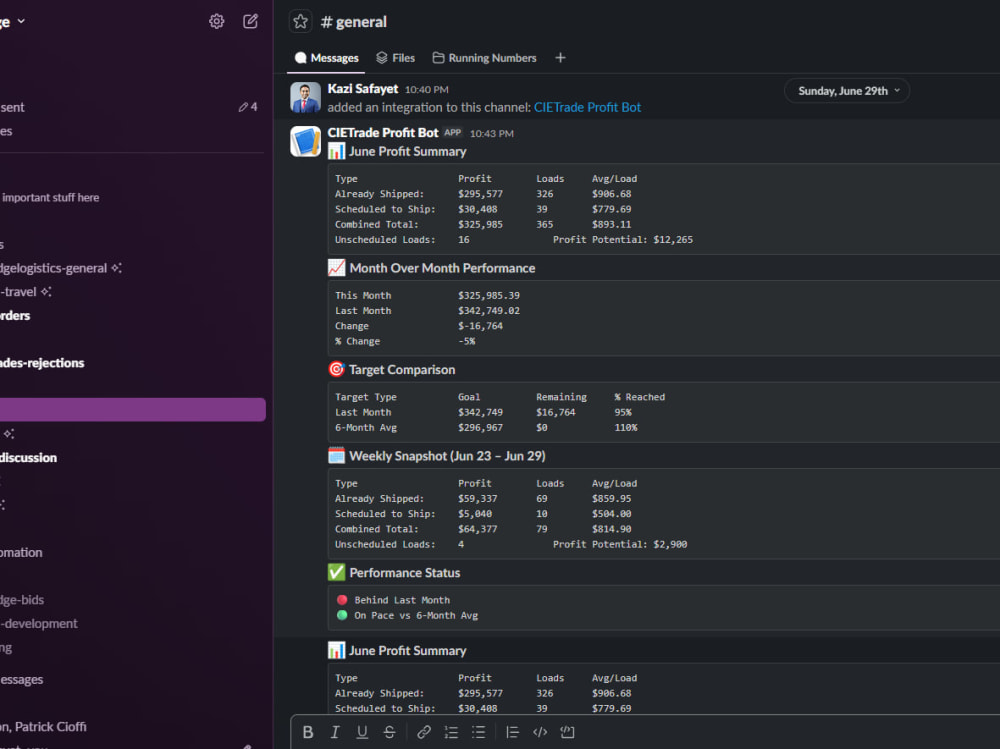Click the 110% reached value
This screenshot has height=749, width=1000.
click(626, 427)
